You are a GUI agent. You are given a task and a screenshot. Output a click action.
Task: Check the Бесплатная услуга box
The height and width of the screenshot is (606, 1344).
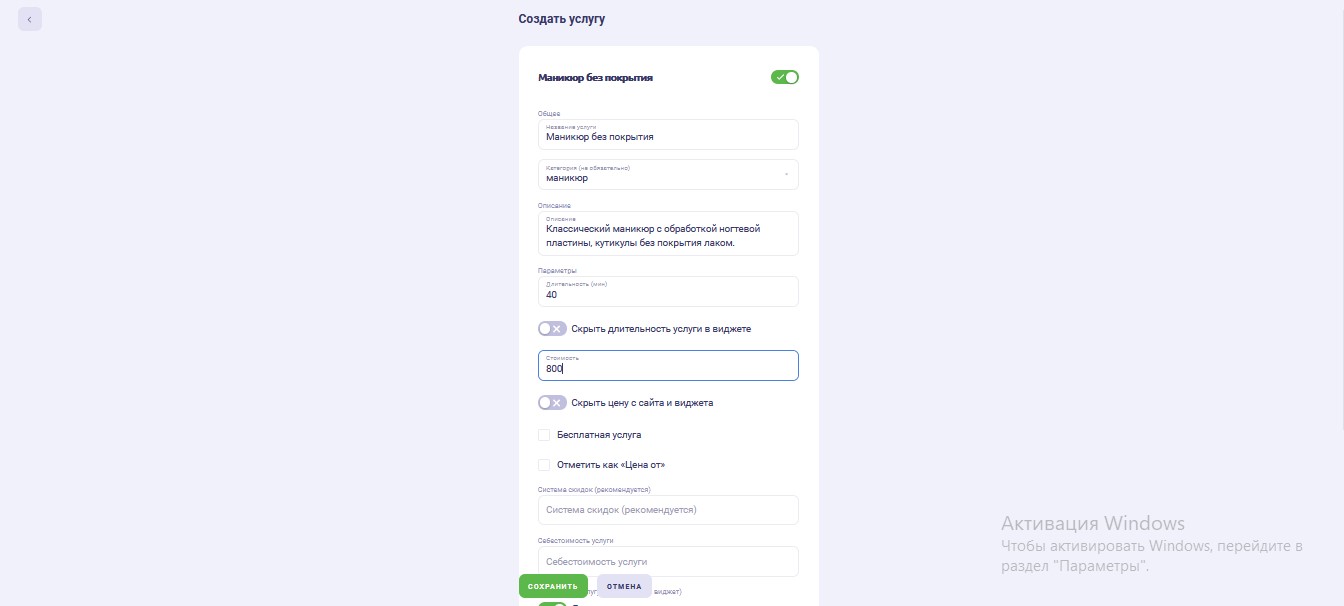pyautogui.click(x=544, y=435)
